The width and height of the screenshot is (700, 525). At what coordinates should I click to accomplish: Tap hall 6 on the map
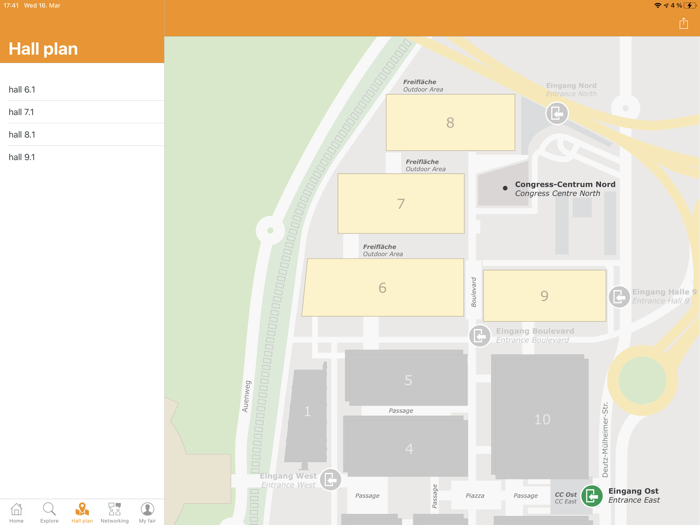point(383,288)
